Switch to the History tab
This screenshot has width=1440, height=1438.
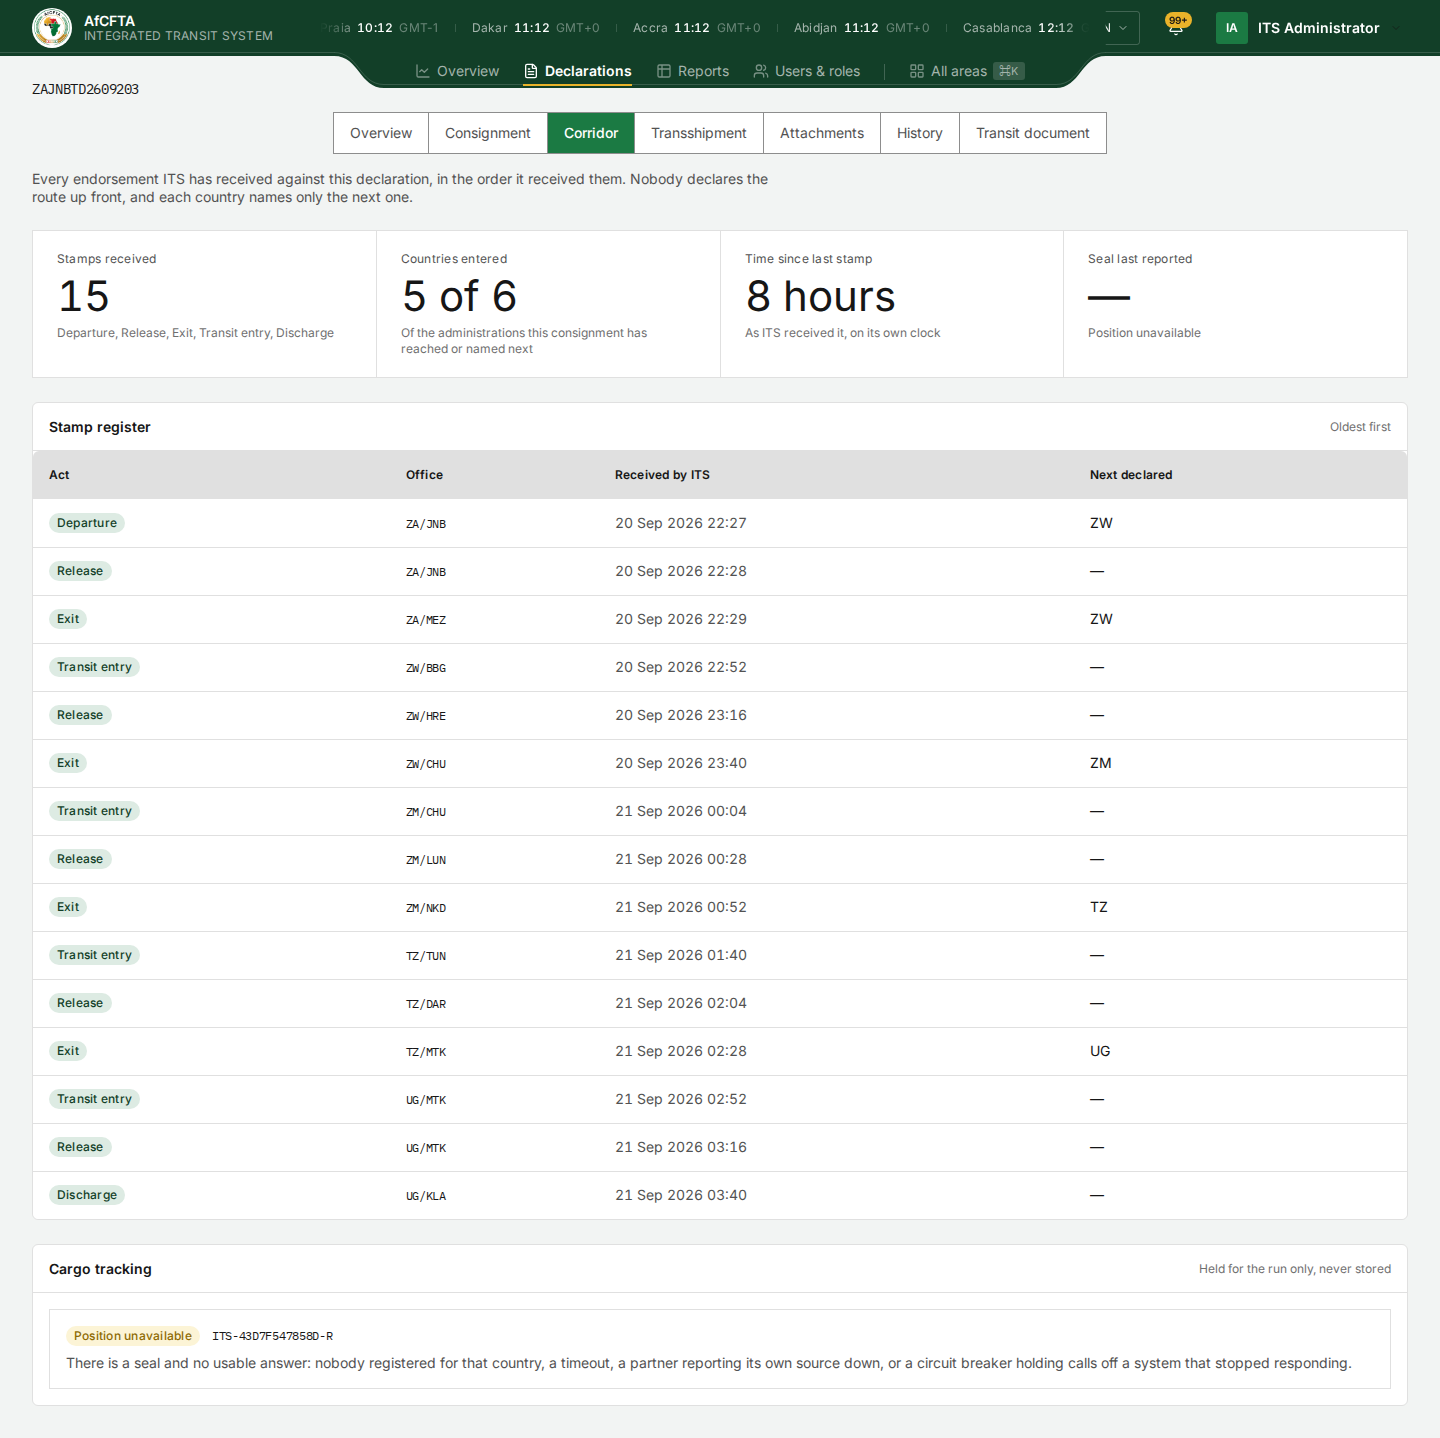920,133
